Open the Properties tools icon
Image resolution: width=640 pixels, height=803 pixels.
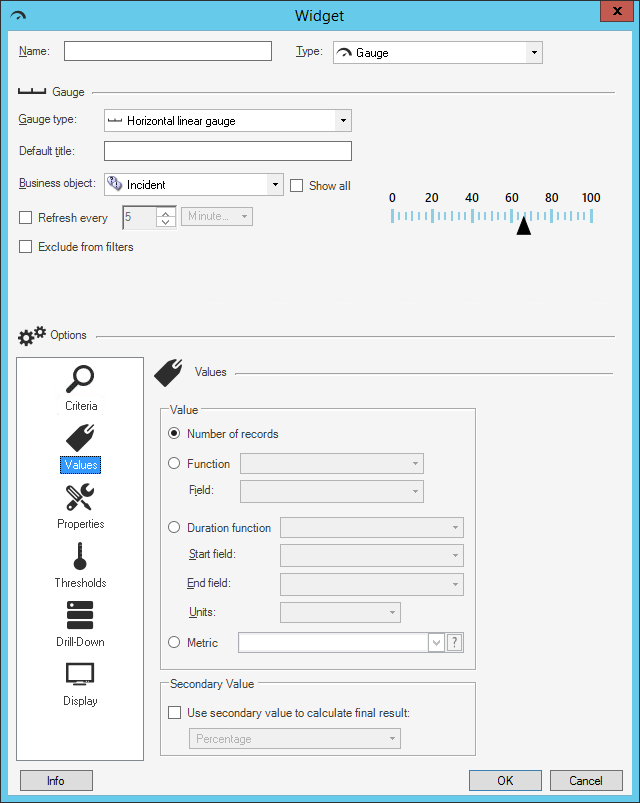(x=80, y=497)
